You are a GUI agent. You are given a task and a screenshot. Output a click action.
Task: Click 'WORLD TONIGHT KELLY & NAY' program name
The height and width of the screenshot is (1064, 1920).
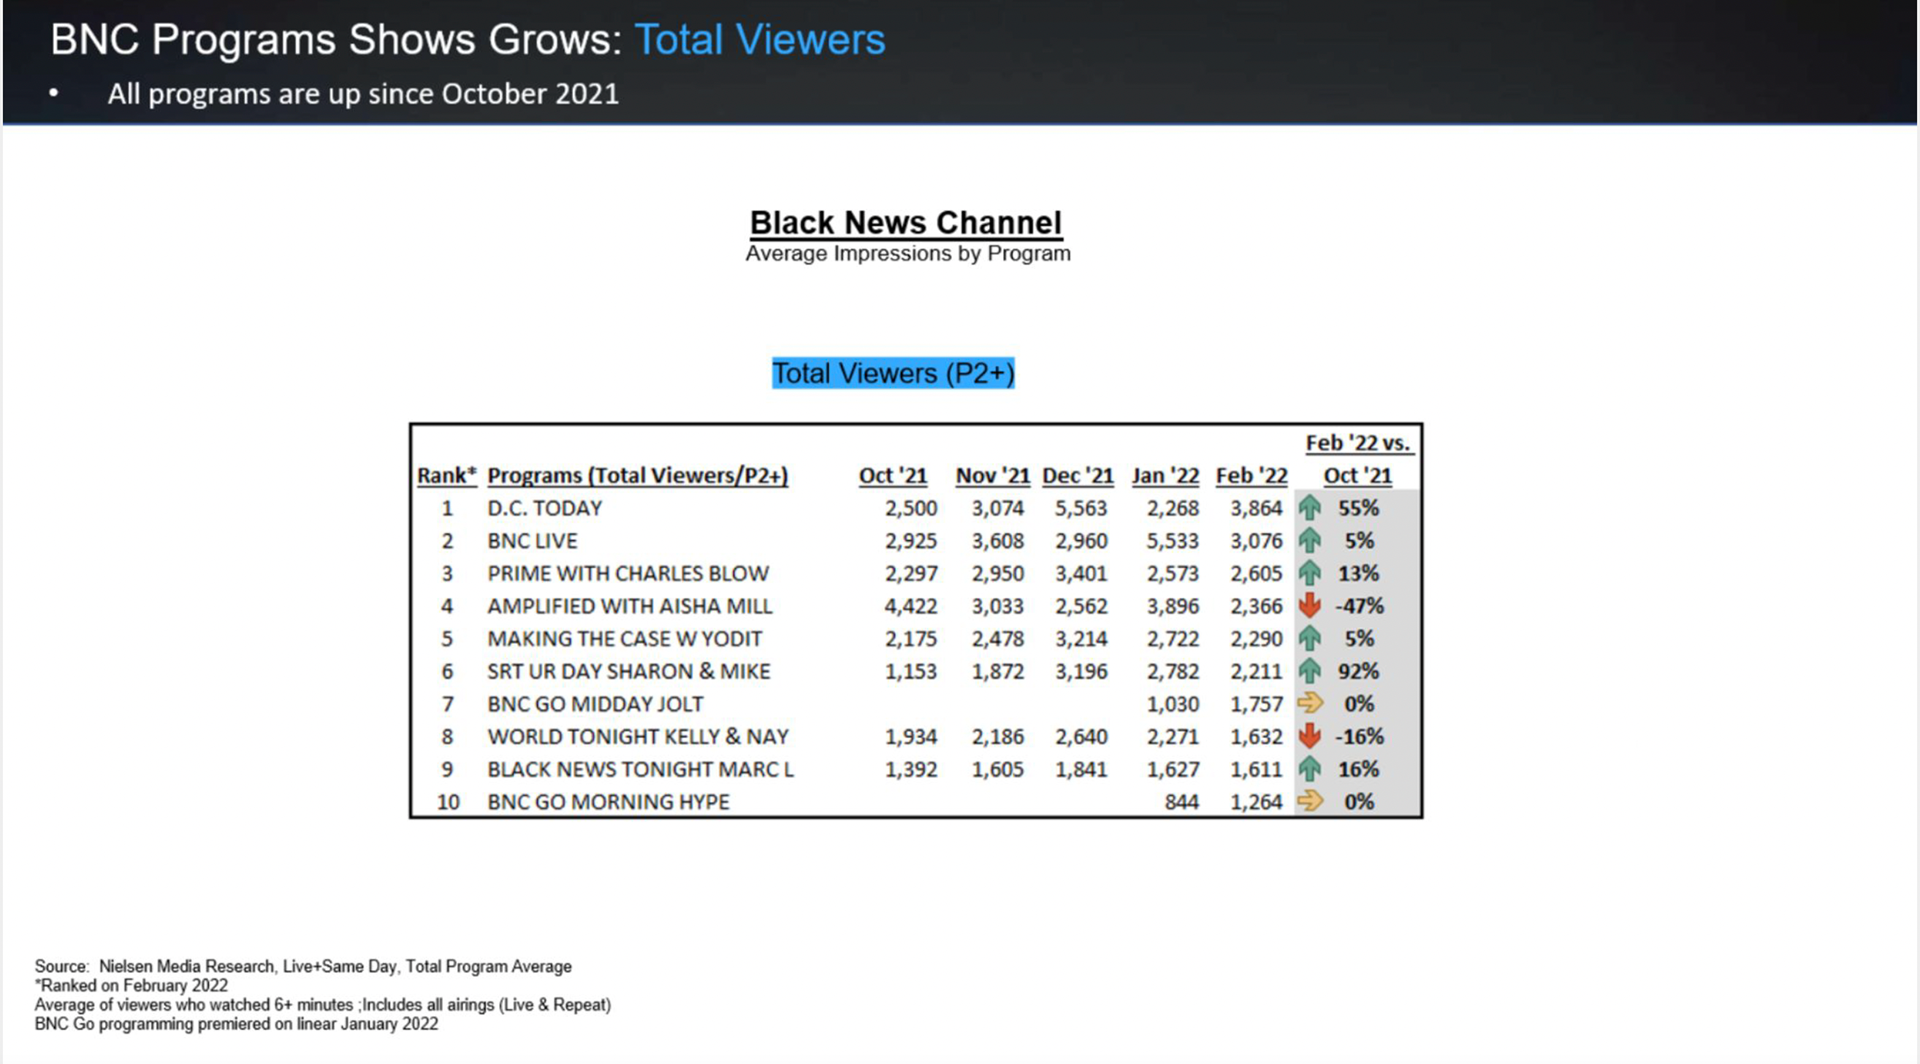[x=638, y=737]
